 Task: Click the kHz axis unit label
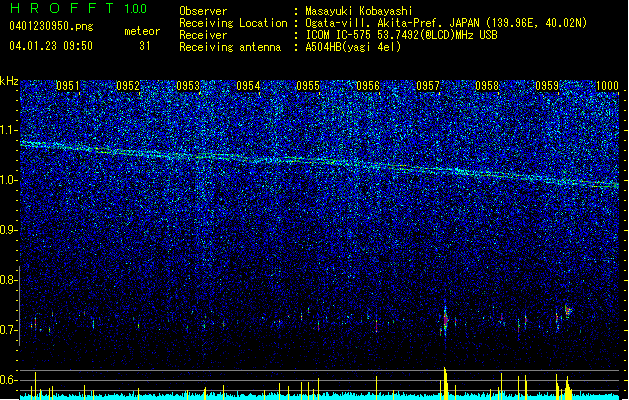pyautogui.click(x=9, y=81)
